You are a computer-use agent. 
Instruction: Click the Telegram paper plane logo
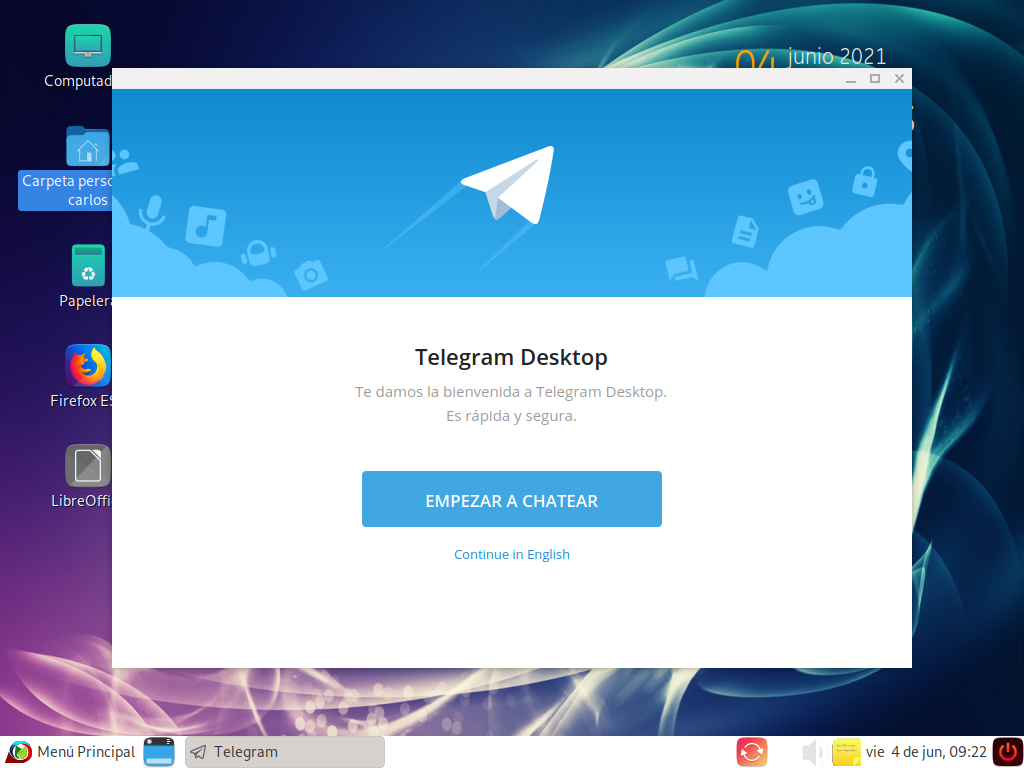click(509, 185)
